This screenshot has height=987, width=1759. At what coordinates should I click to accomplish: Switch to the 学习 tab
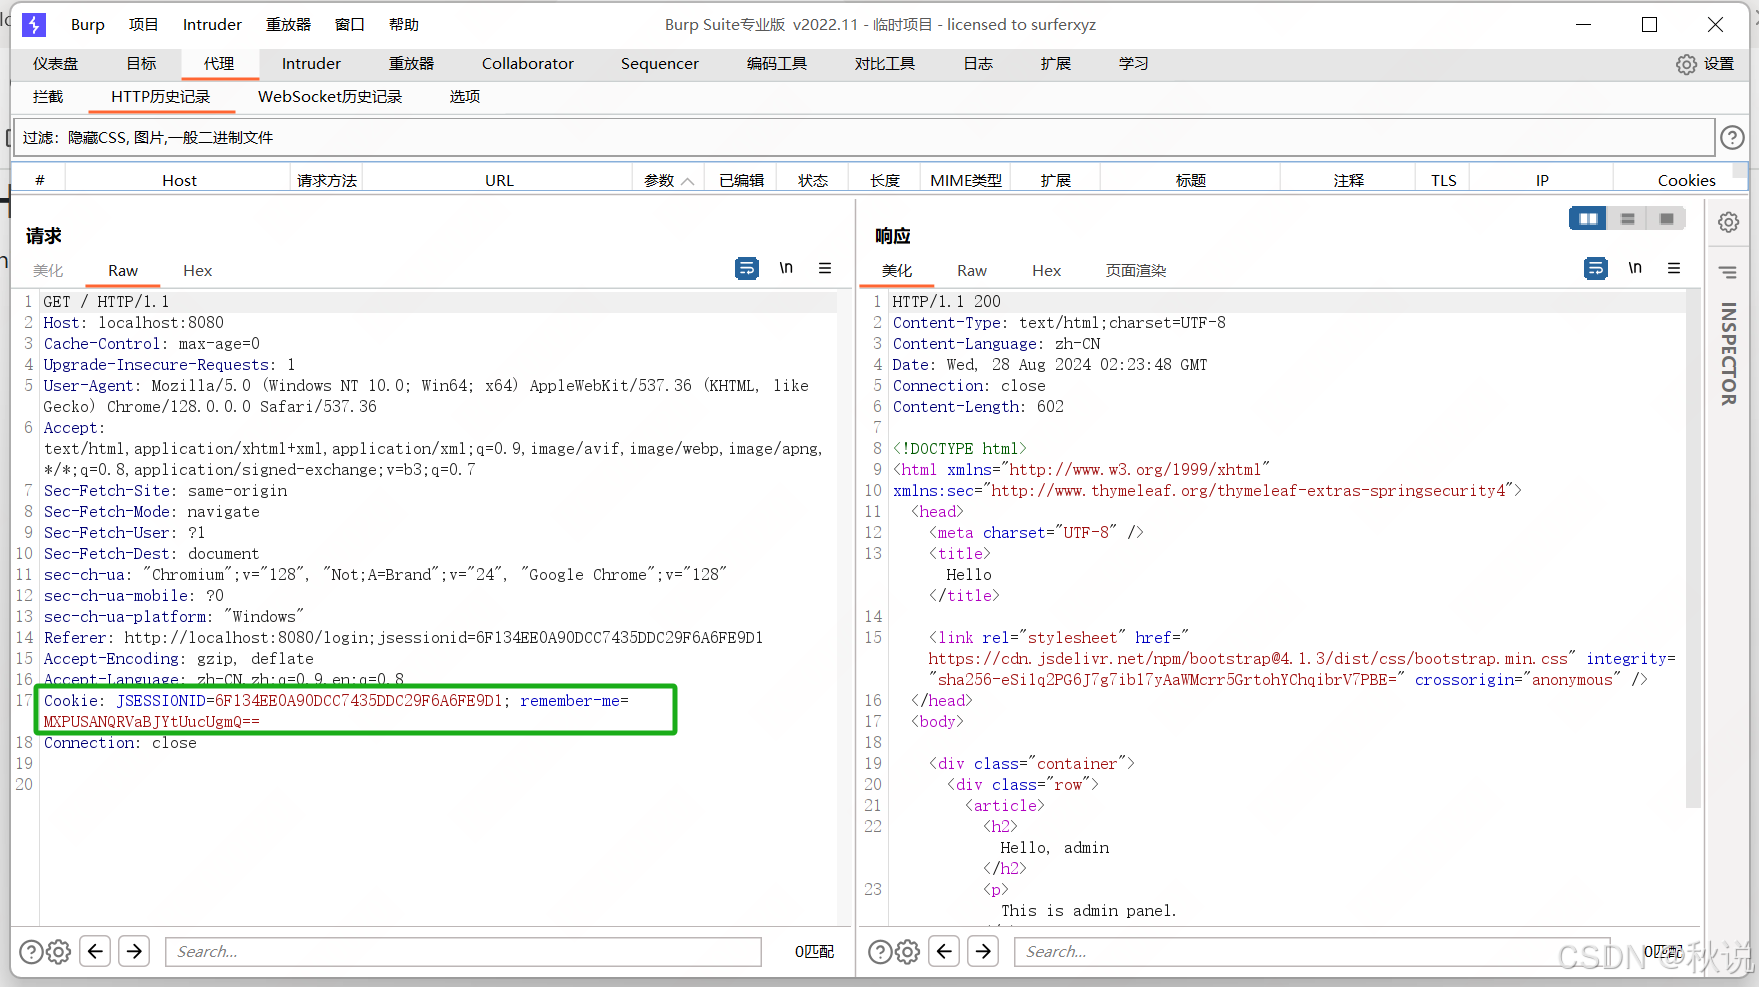point(1134,64)
